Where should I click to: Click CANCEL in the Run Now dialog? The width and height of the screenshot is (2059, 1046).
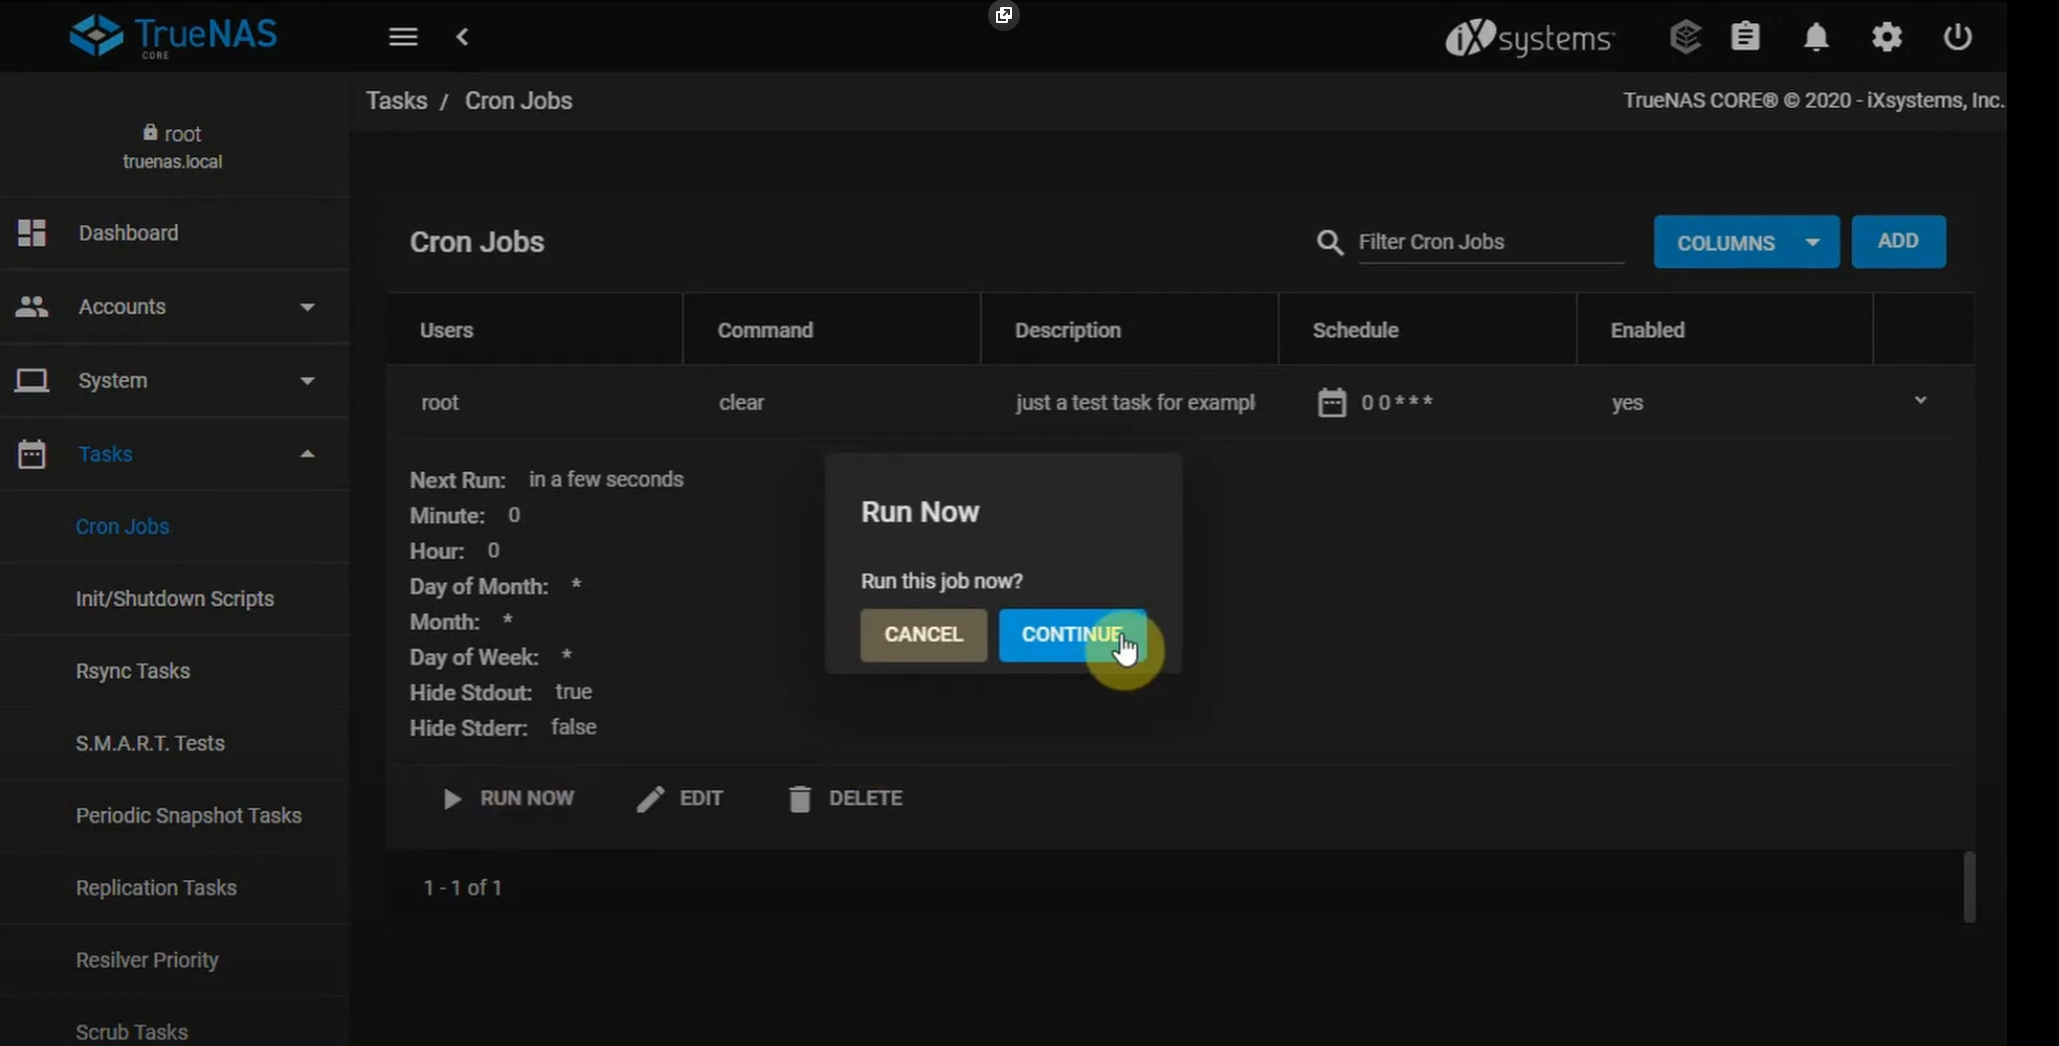coord(922,635)
